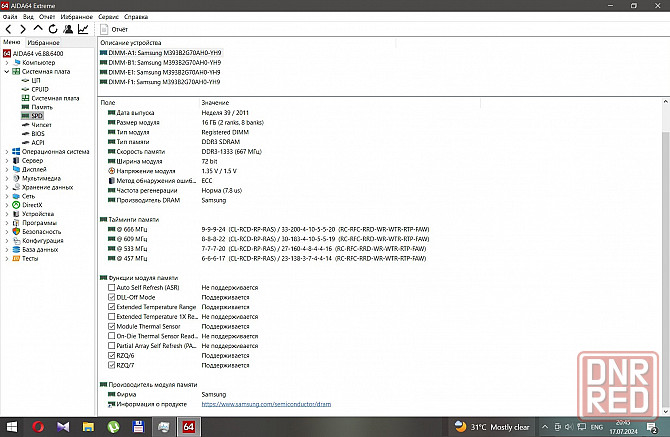
Task: Open the Избранное menu in menu bar
Action: [76, 17]
